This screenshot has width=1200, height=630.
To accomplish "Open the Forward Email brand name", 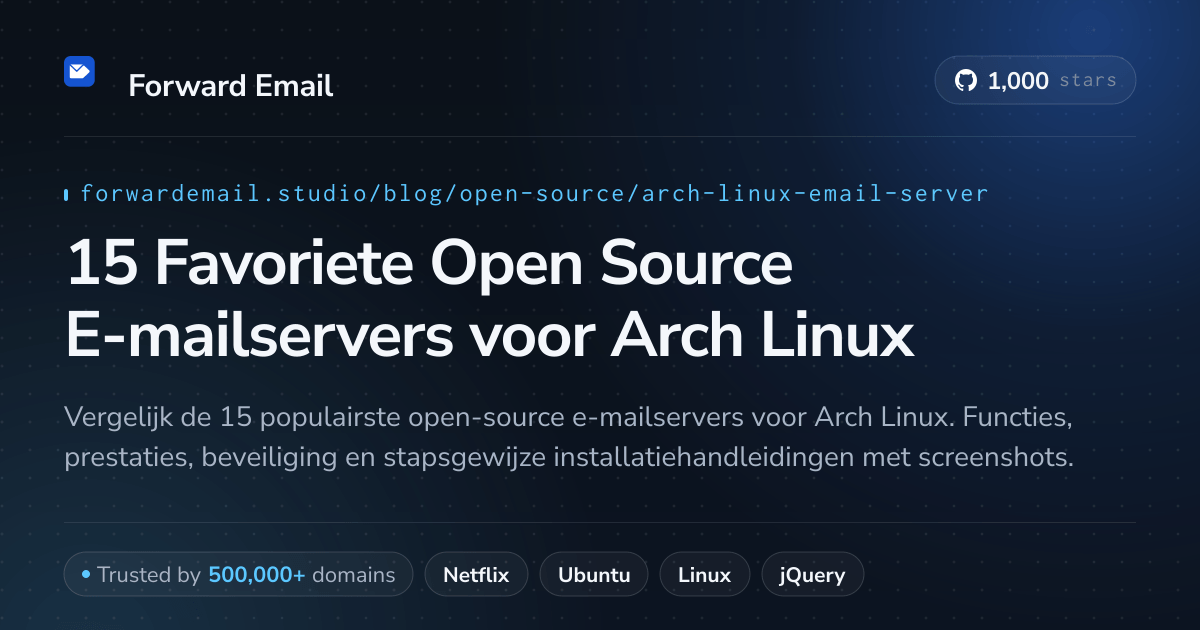I will pos(231,86).
